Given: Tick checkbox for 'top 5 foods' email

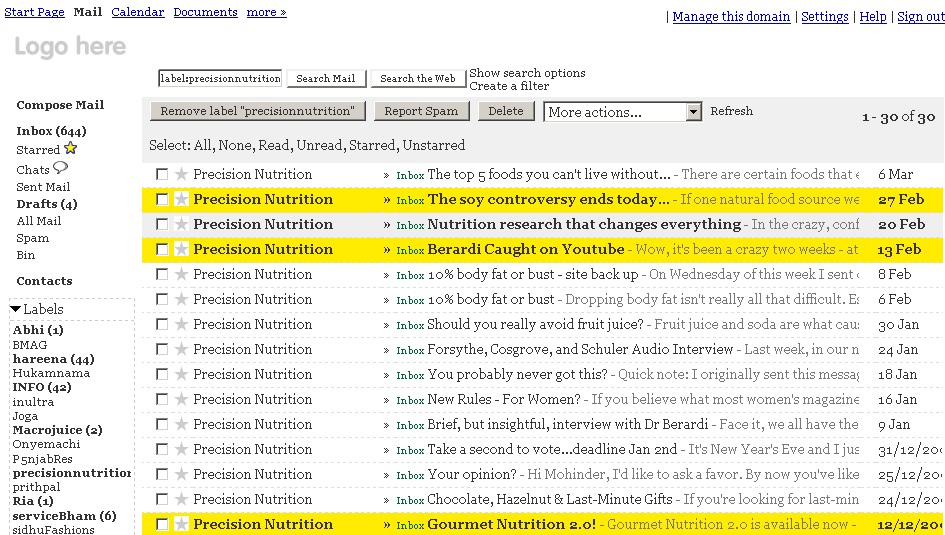Looking at the screenshot, I should 162,174.
